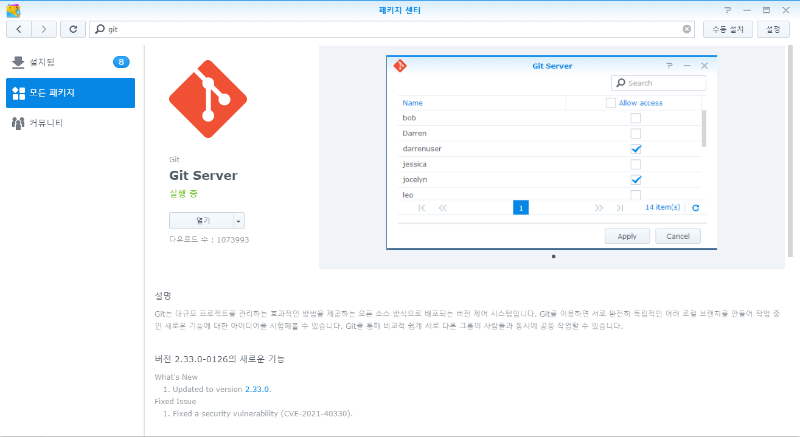This screenshot has width=800, height=437.
Task: Click the 버전 2.33.0-0126 heading
Action: [x=219, y=359]
